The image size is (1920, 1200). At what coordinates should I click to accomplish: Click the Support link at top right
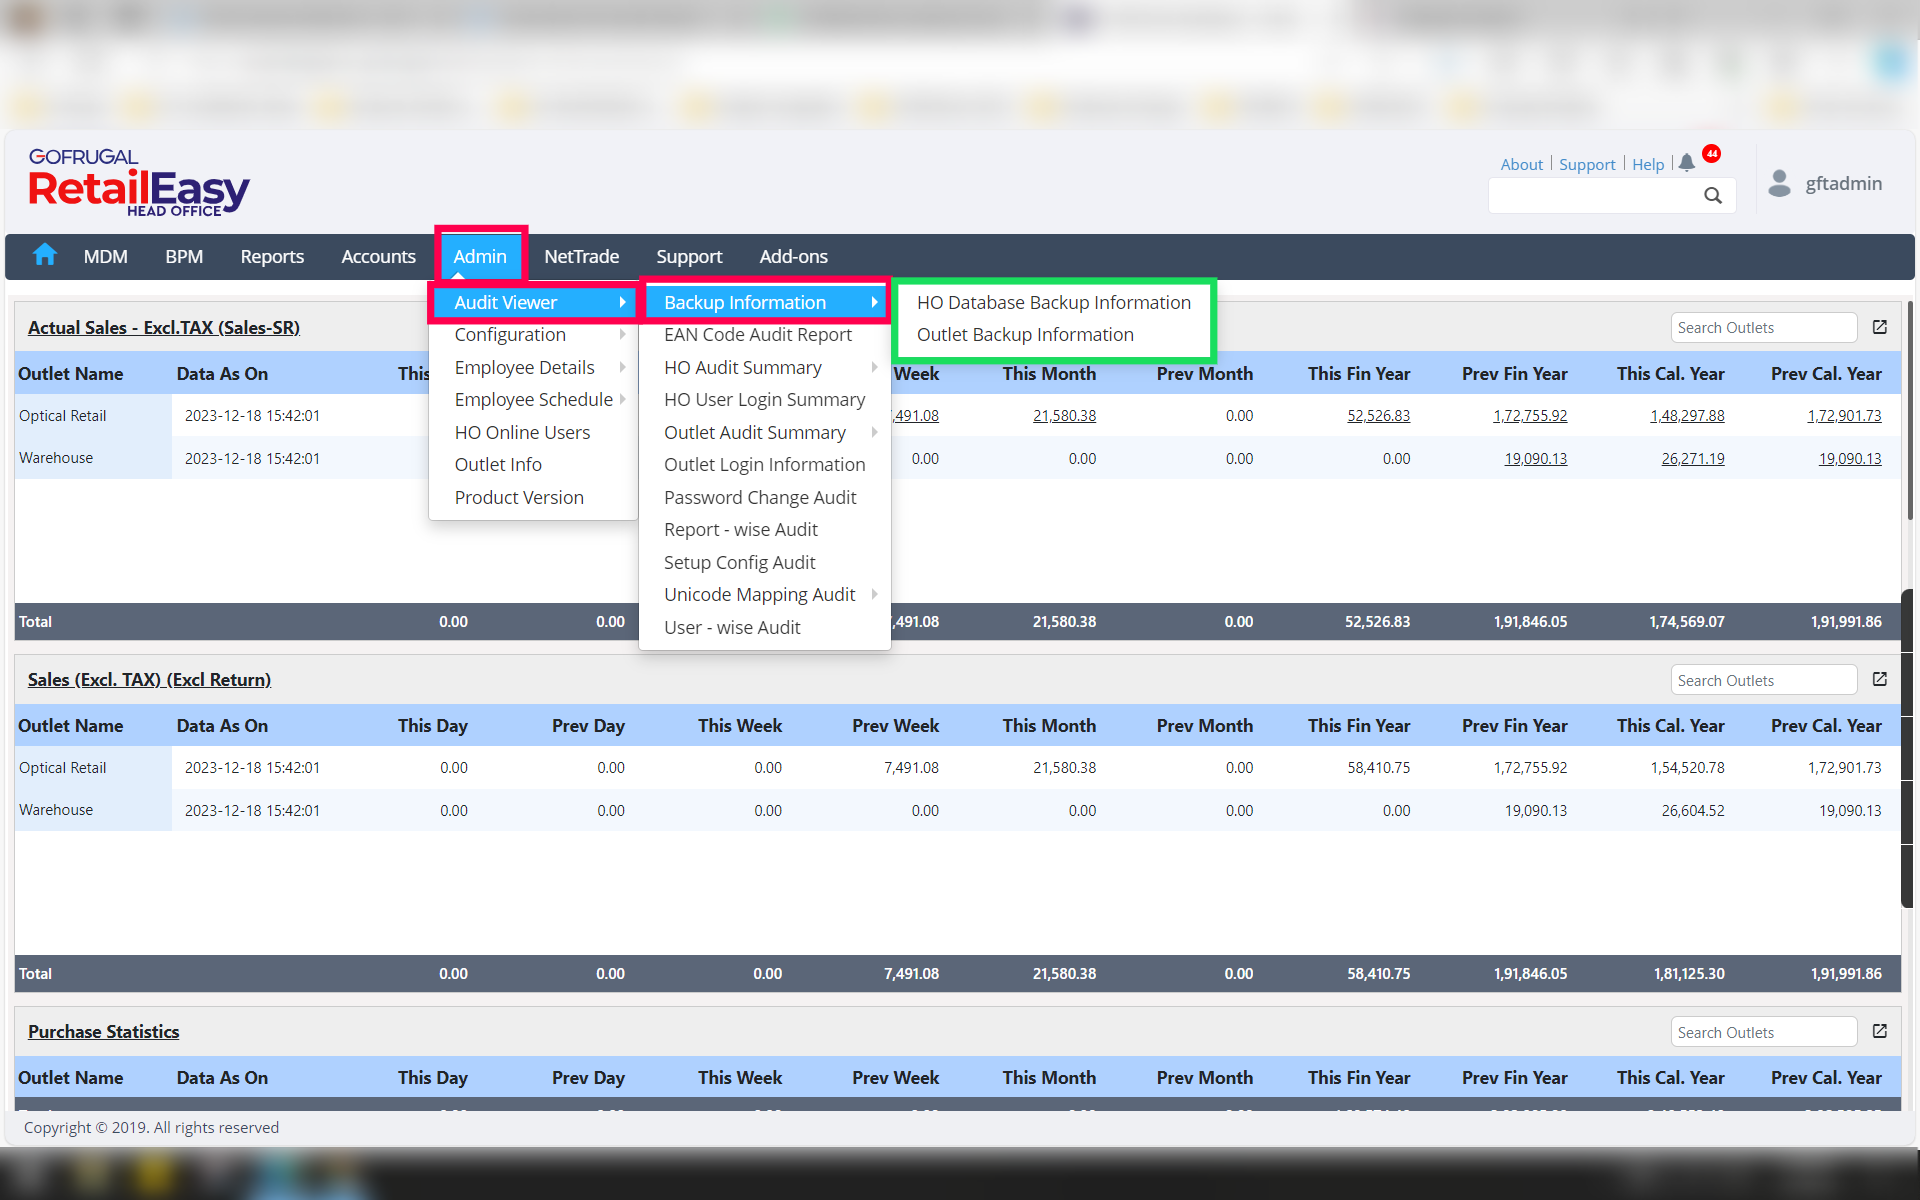pos(1587,165)
